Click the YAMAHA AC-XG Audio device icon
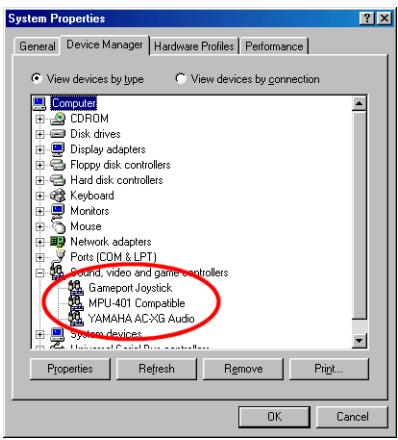 pos(76,318)
